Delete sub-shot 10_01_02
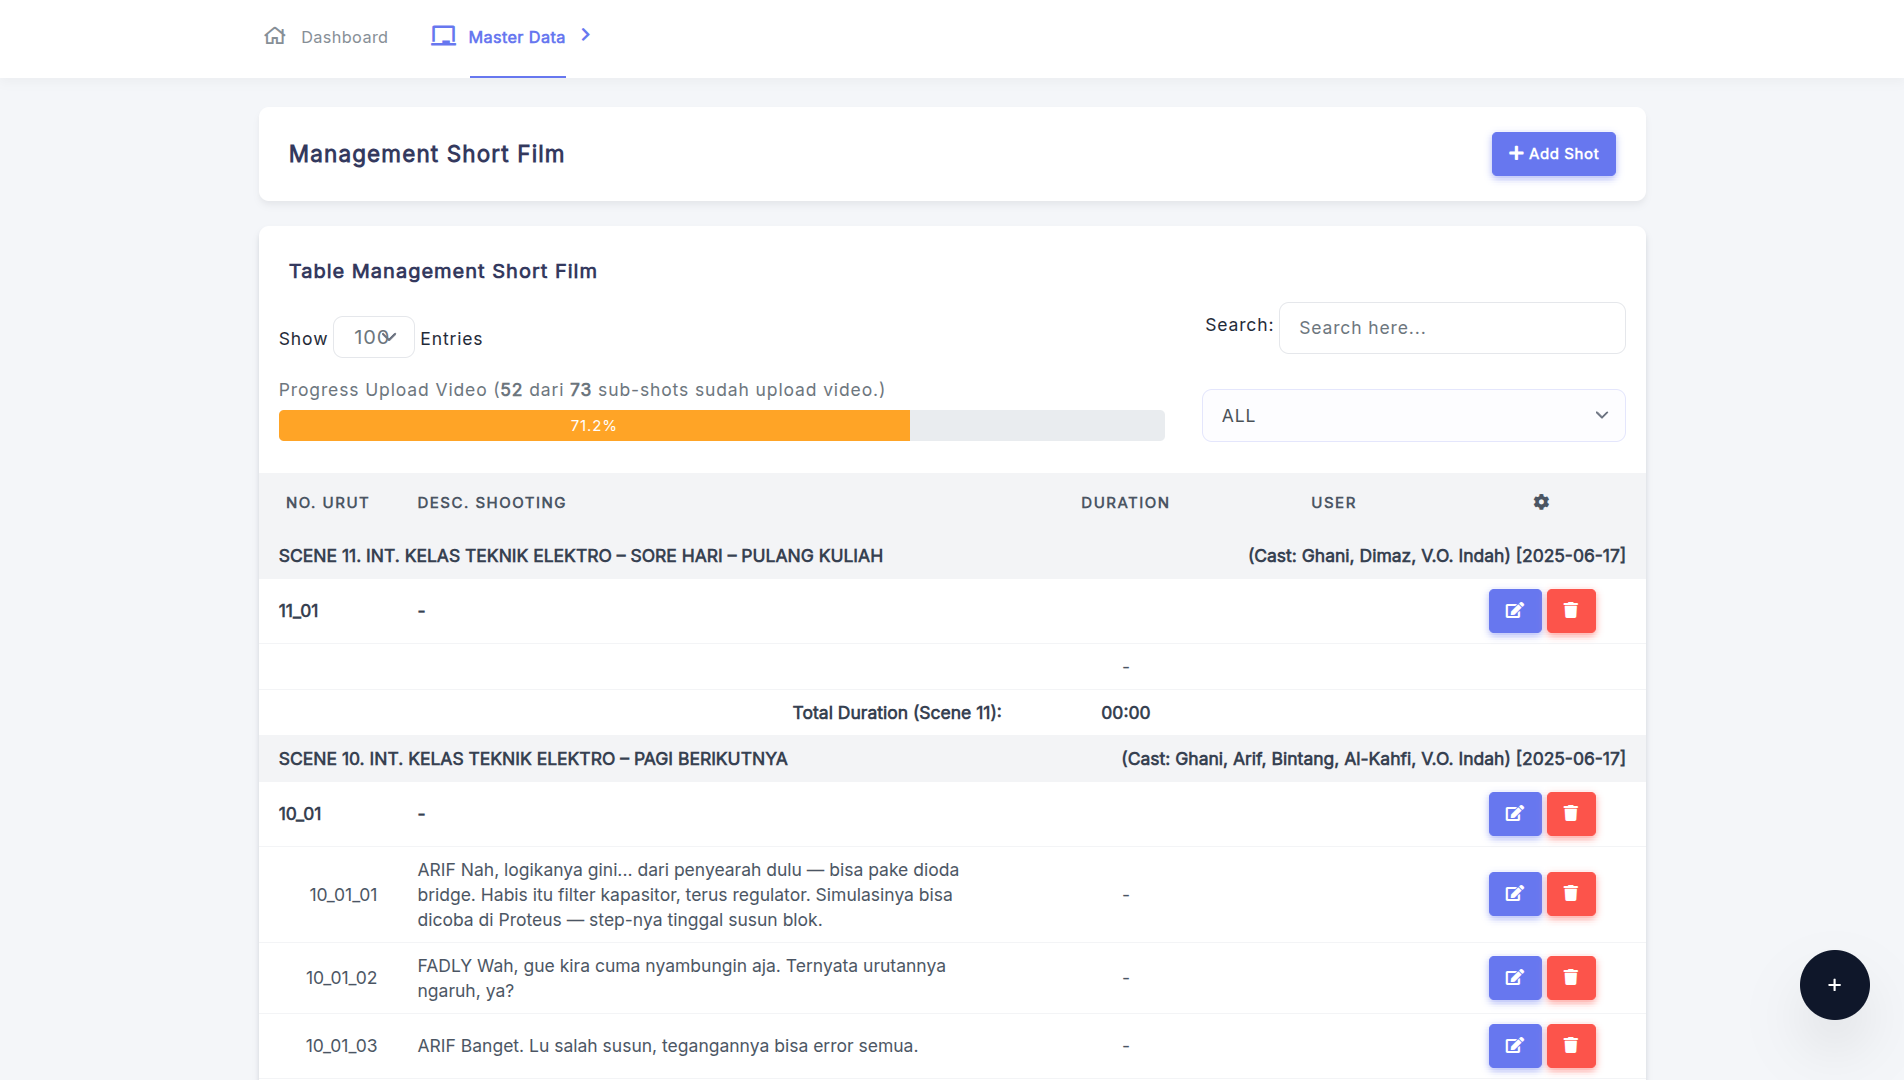Image resolution: width=1904 pixels, height=1080 pixels. 1570,978
